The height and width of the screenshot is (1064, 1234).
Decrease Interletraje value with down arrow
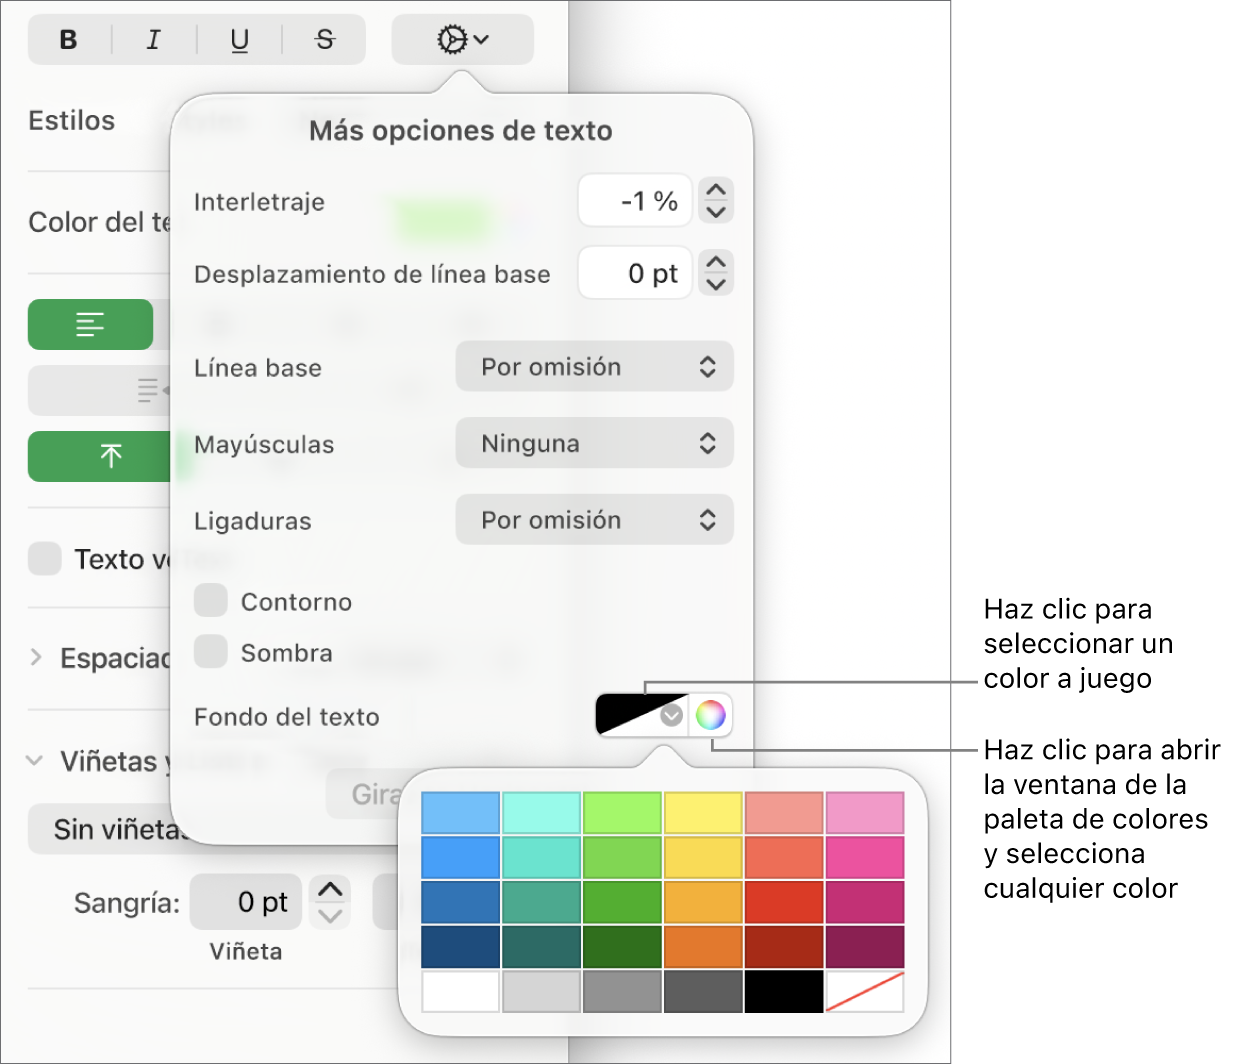716,212
